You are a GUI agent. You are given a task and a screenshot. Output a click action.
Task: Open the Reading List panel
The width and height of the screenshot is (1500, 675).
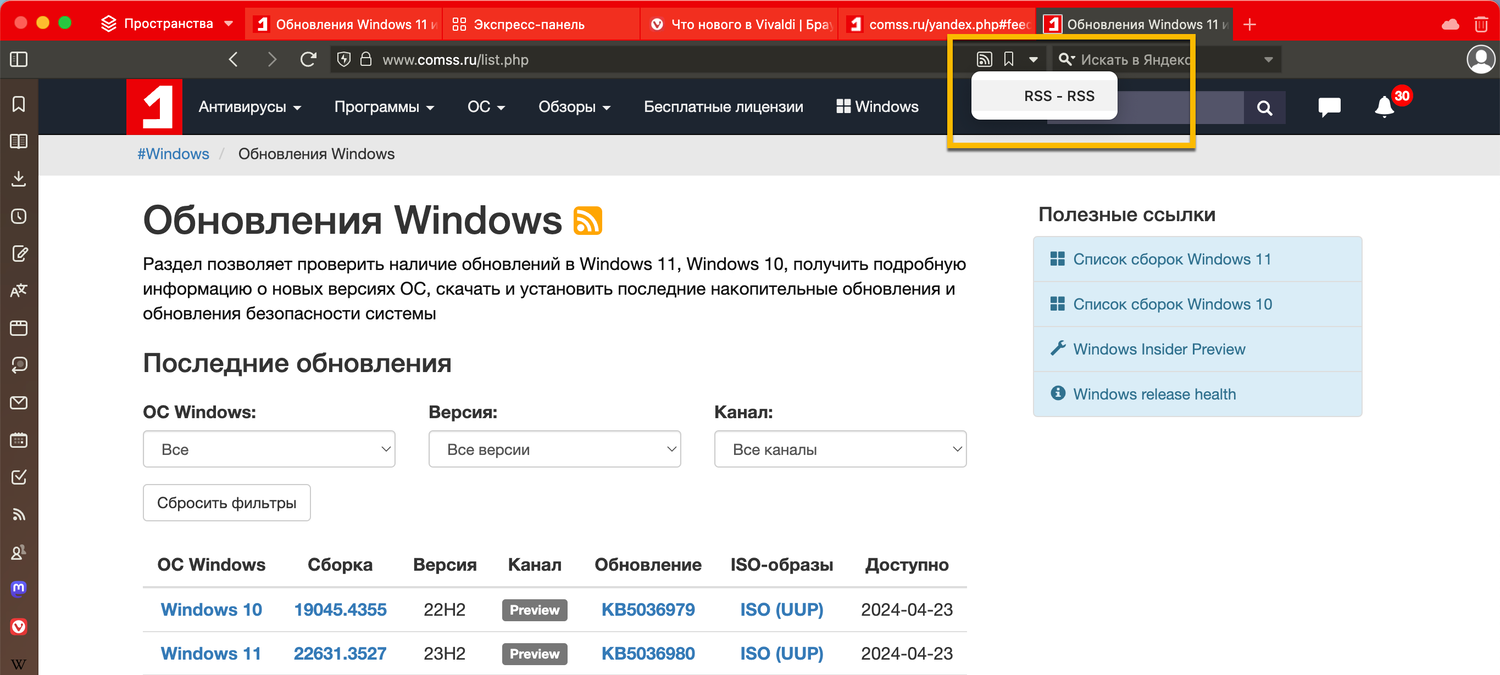(18, 141)
